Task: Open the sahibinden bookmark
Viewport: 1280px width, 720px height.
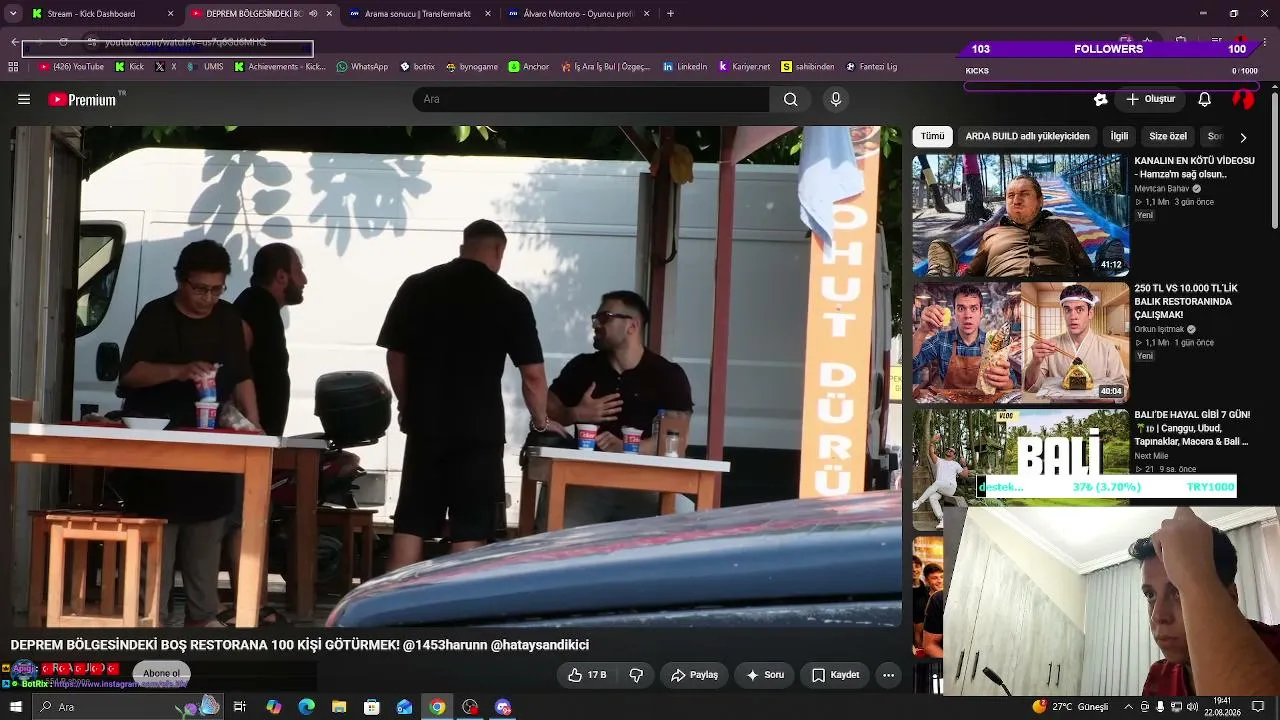Action: click(x=808, y=67)
